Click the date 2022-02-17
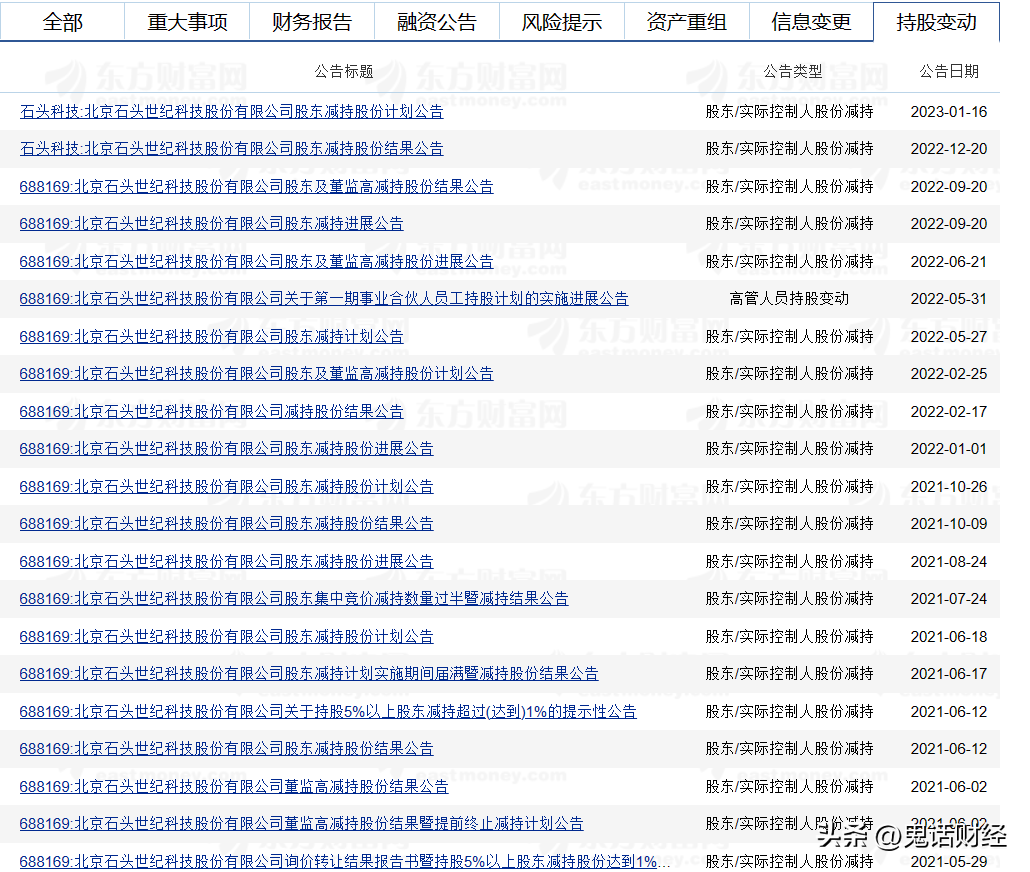Viewport: 1030px width, 872px height. 949,411
